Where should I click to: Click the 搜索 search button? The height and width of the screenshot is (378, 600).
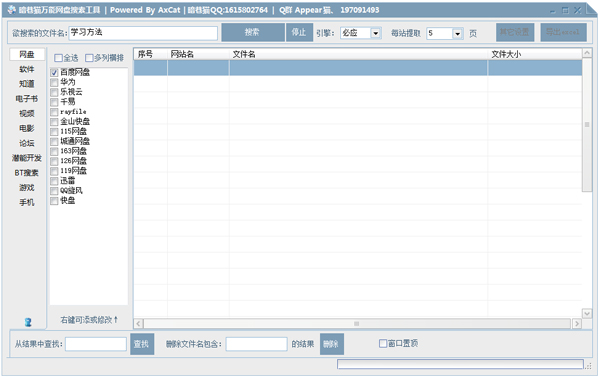(253, 33)
